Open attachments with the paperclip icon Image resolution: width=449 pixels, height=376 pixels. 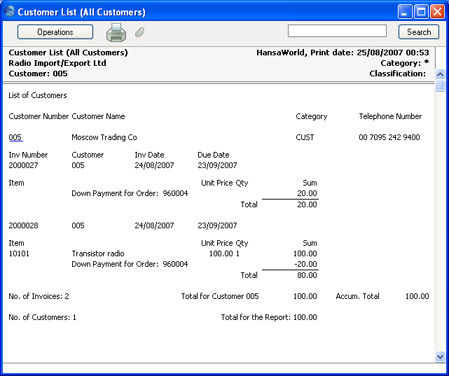(140, 32)
